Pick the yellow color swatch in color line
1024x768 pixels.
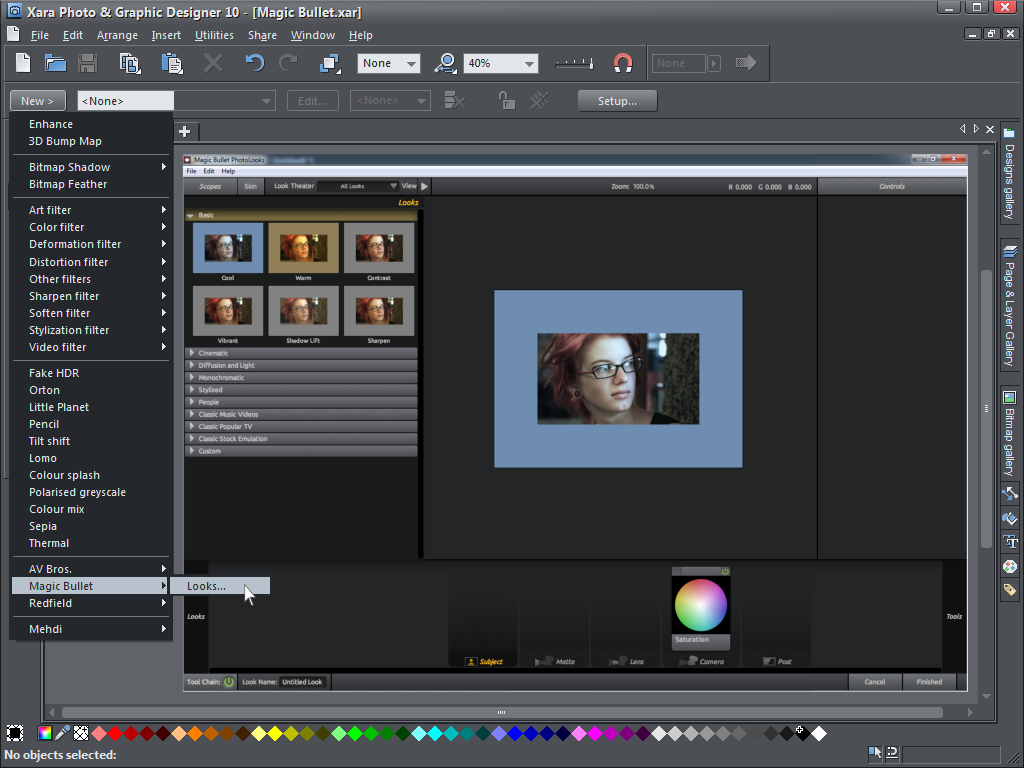click(275, 733)
